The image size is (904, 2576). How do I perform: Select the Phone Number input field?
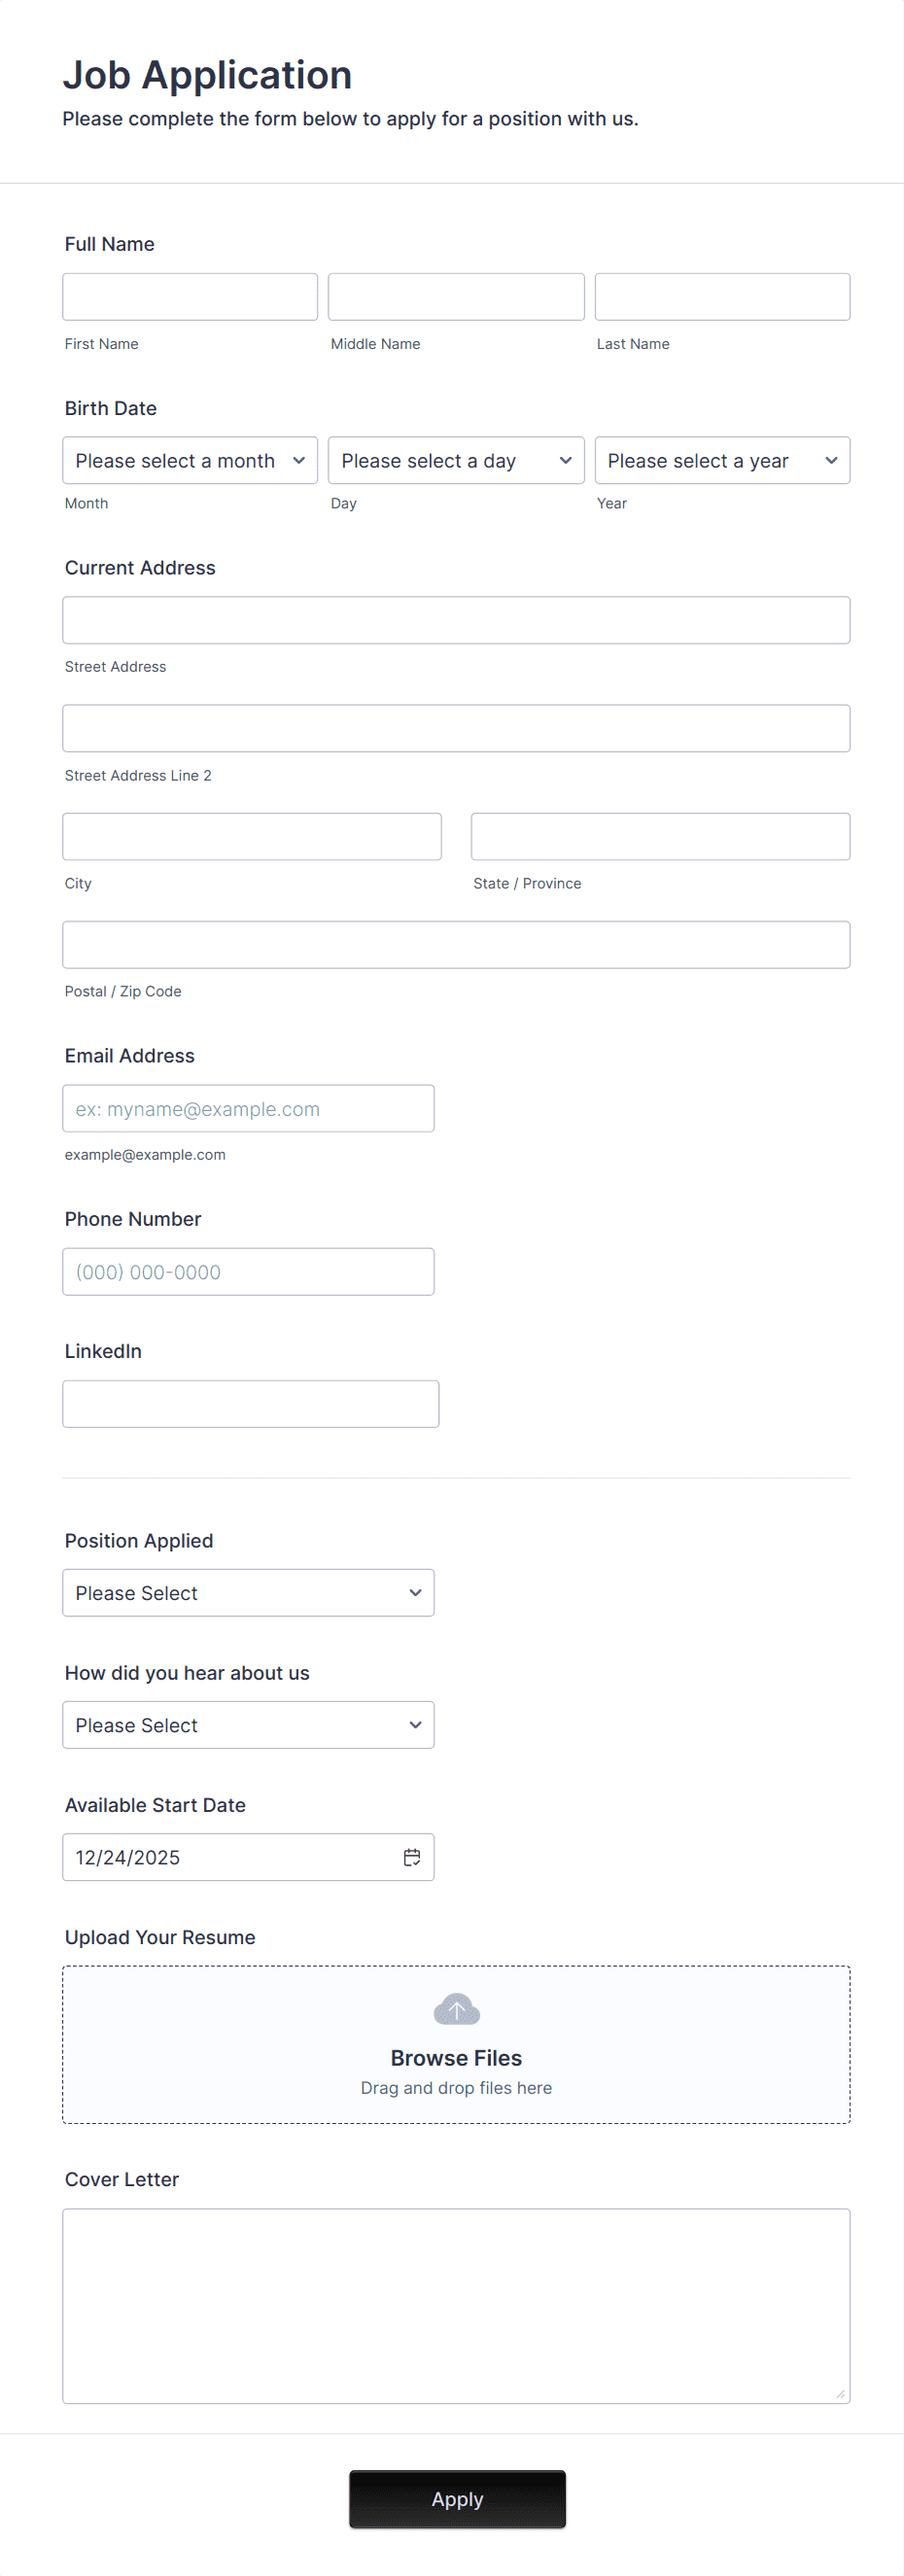[x=247, y=1271]
